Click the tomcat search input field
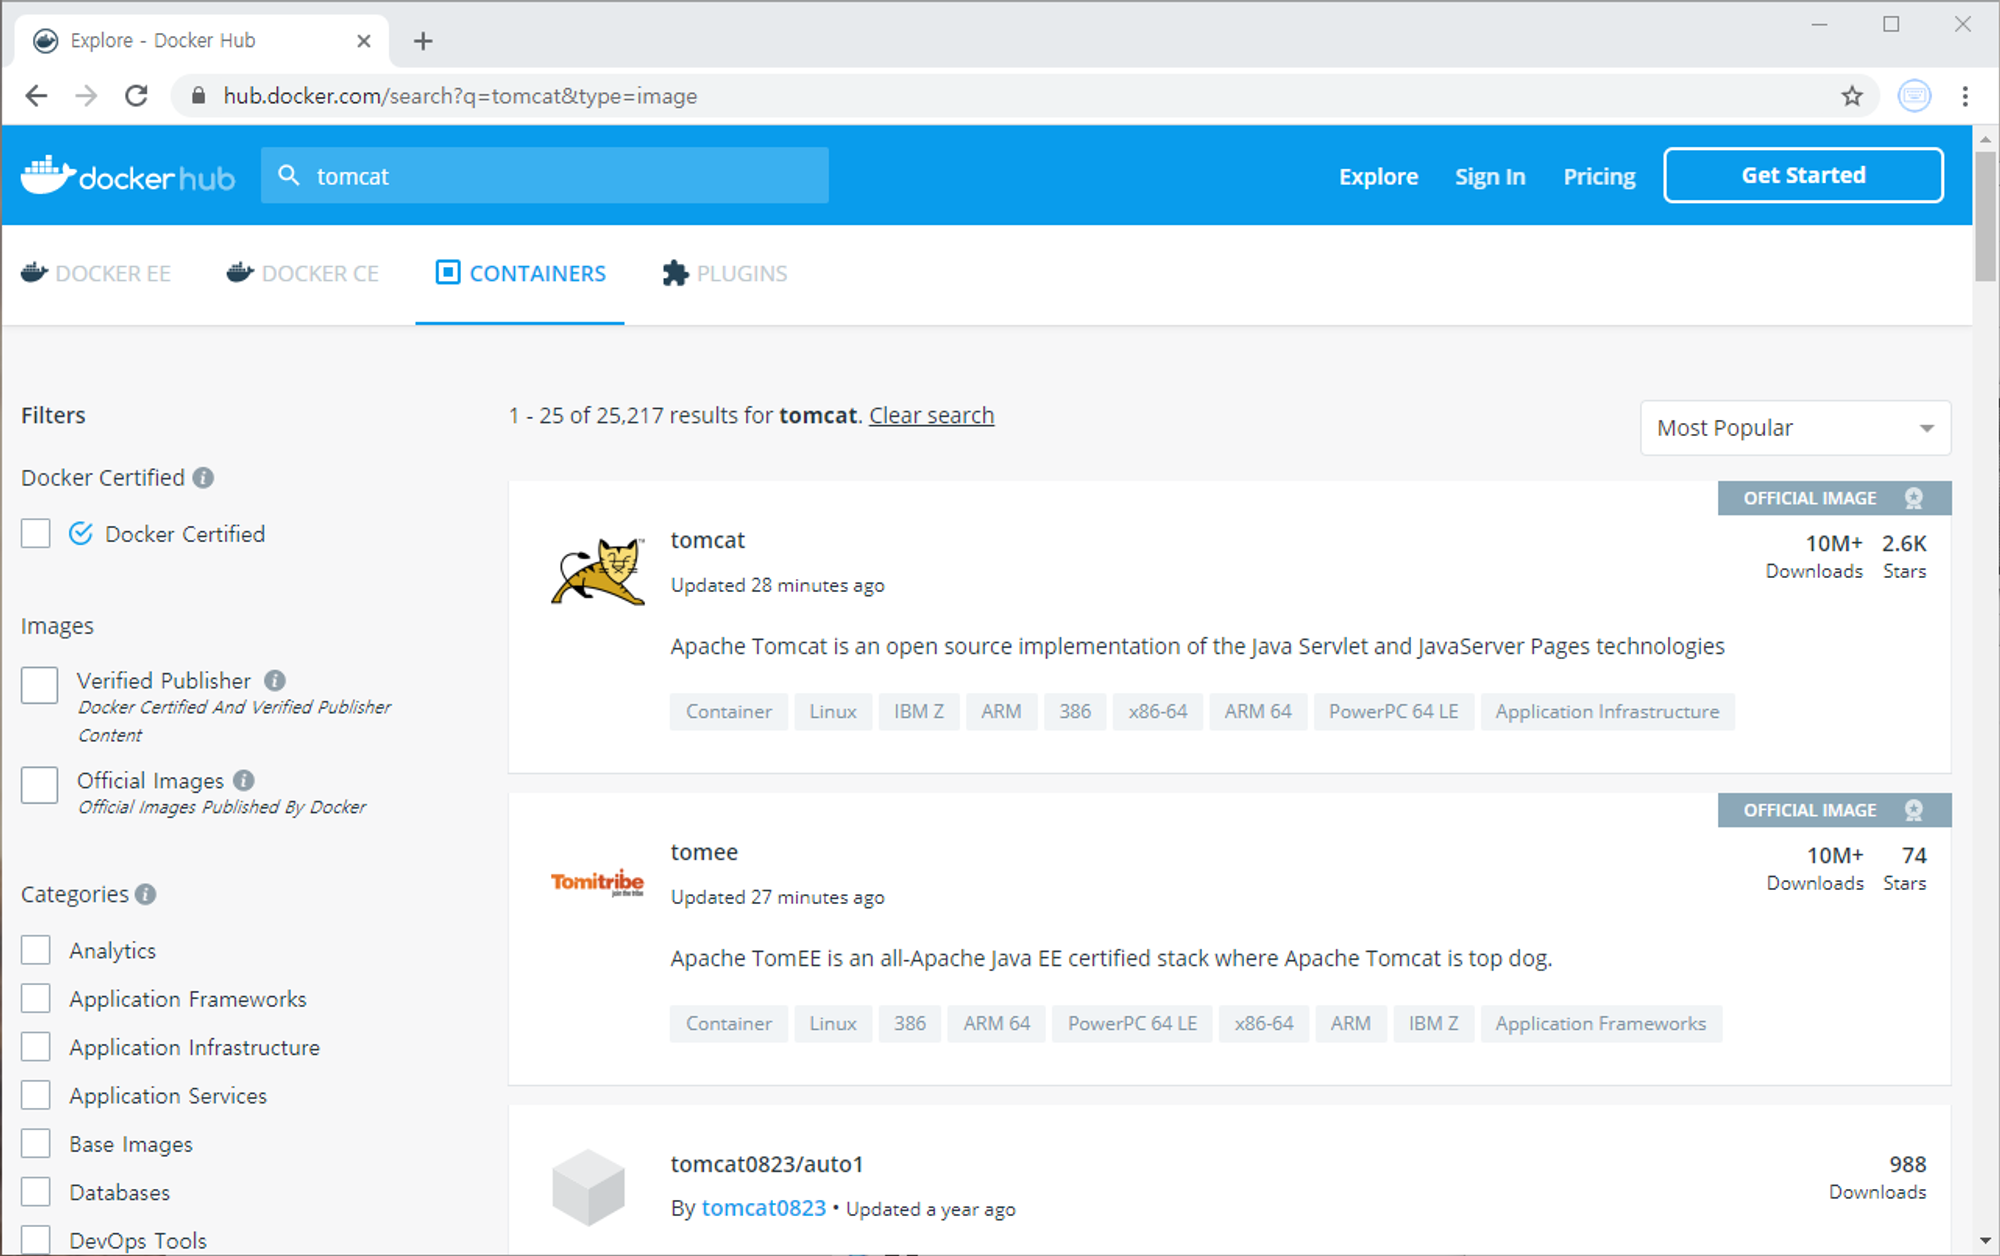Screen dimensions: 2000x1256 click(x=545, y=175)
